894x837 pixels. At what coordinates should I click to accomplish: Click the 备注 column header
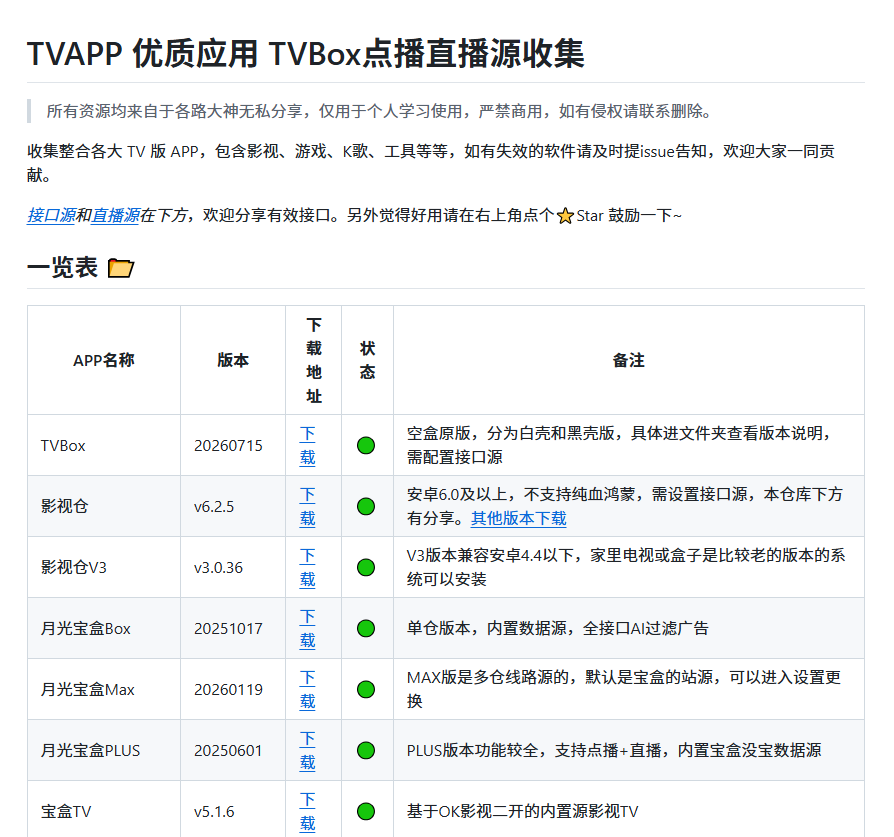628,360
